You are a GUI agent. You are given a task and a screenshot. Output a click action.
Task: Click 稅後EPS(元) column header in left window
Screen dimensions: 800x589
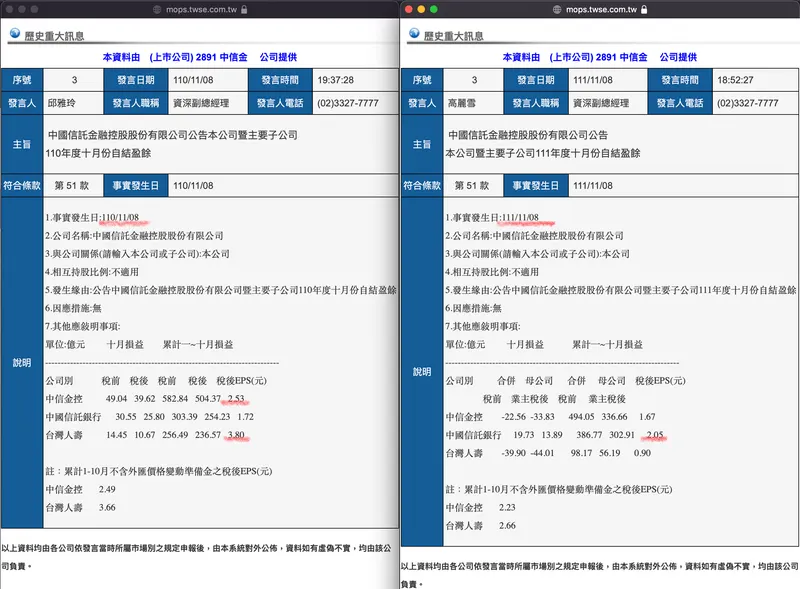pos(241,381)
